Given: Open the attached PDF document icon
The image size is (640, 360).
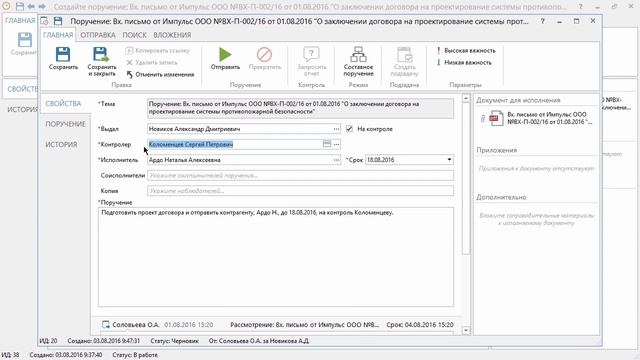Looking at the screenshot, I should [x=496, y=118].
